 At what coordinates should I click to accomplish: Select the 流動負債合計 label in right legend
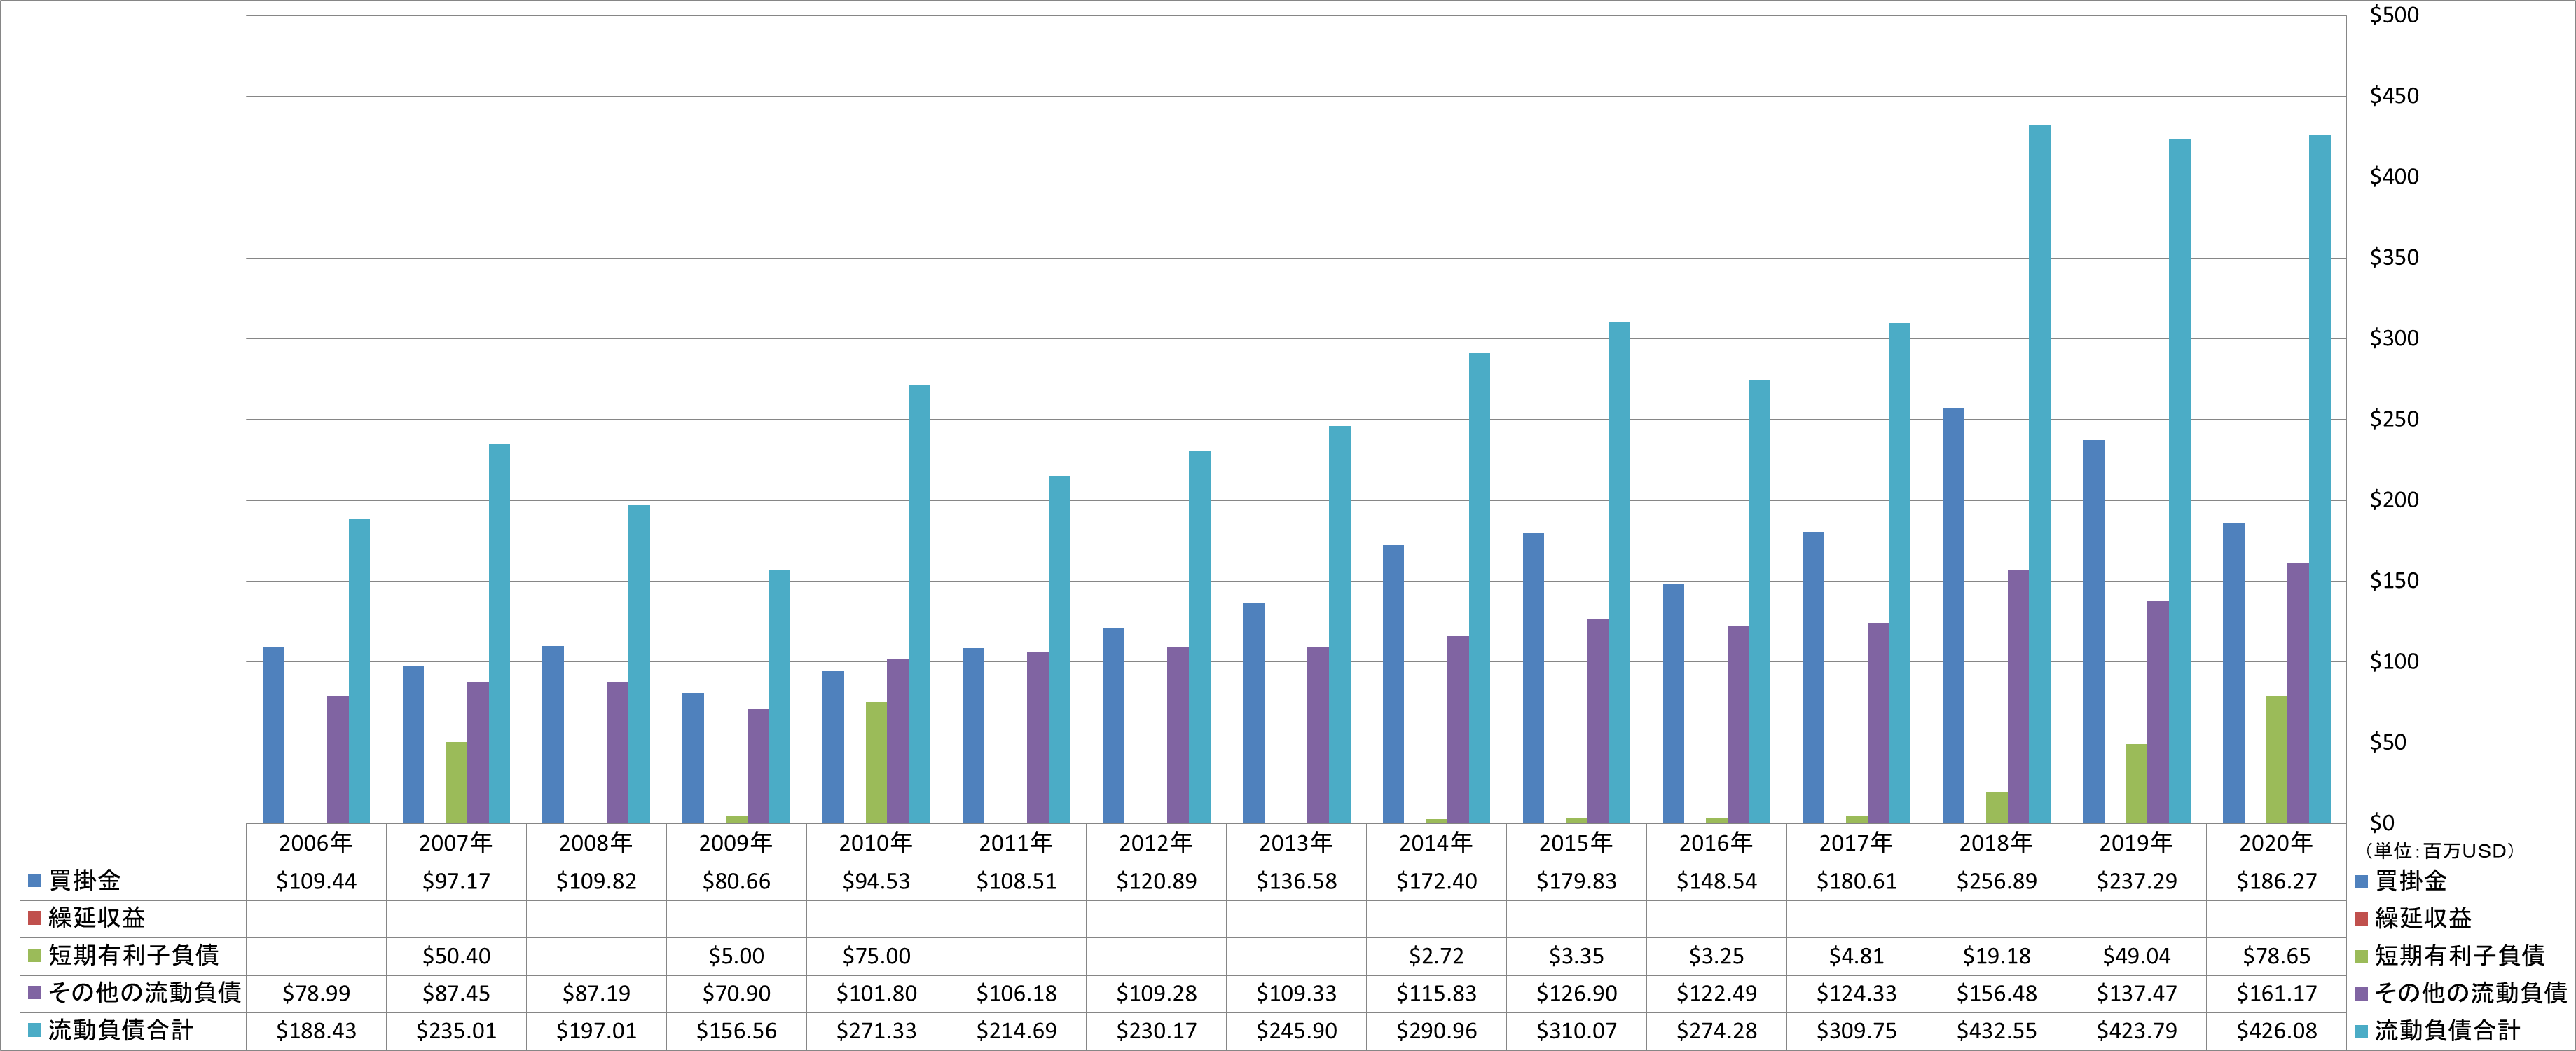coord(2446,1031)
